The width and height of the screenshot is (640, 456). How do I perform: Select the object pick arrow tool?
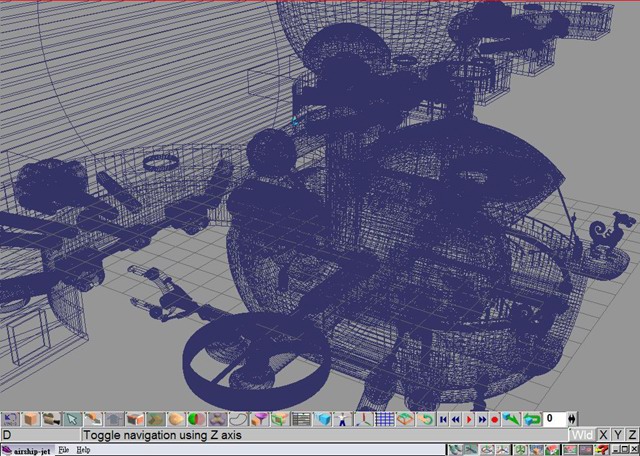click(73, 420)
